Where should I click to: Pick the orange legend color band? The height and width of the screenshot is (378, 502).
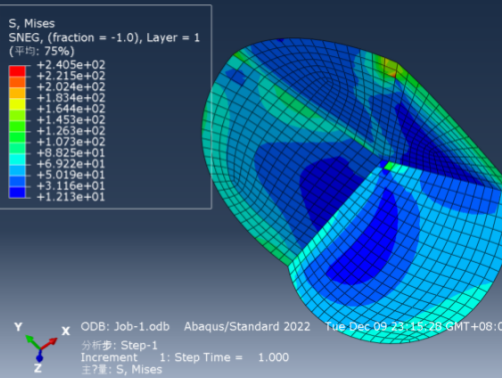click(17, 93)
